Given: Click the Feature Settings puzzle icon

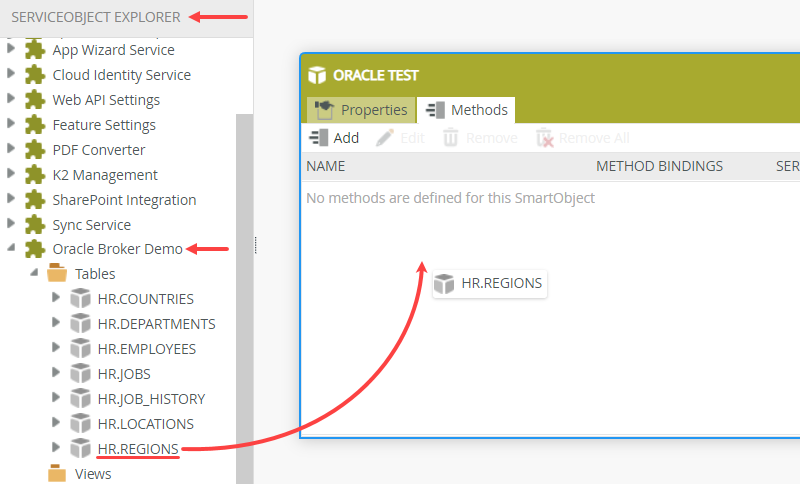Looking at the screenshot, I should click(x=35, y=125).
